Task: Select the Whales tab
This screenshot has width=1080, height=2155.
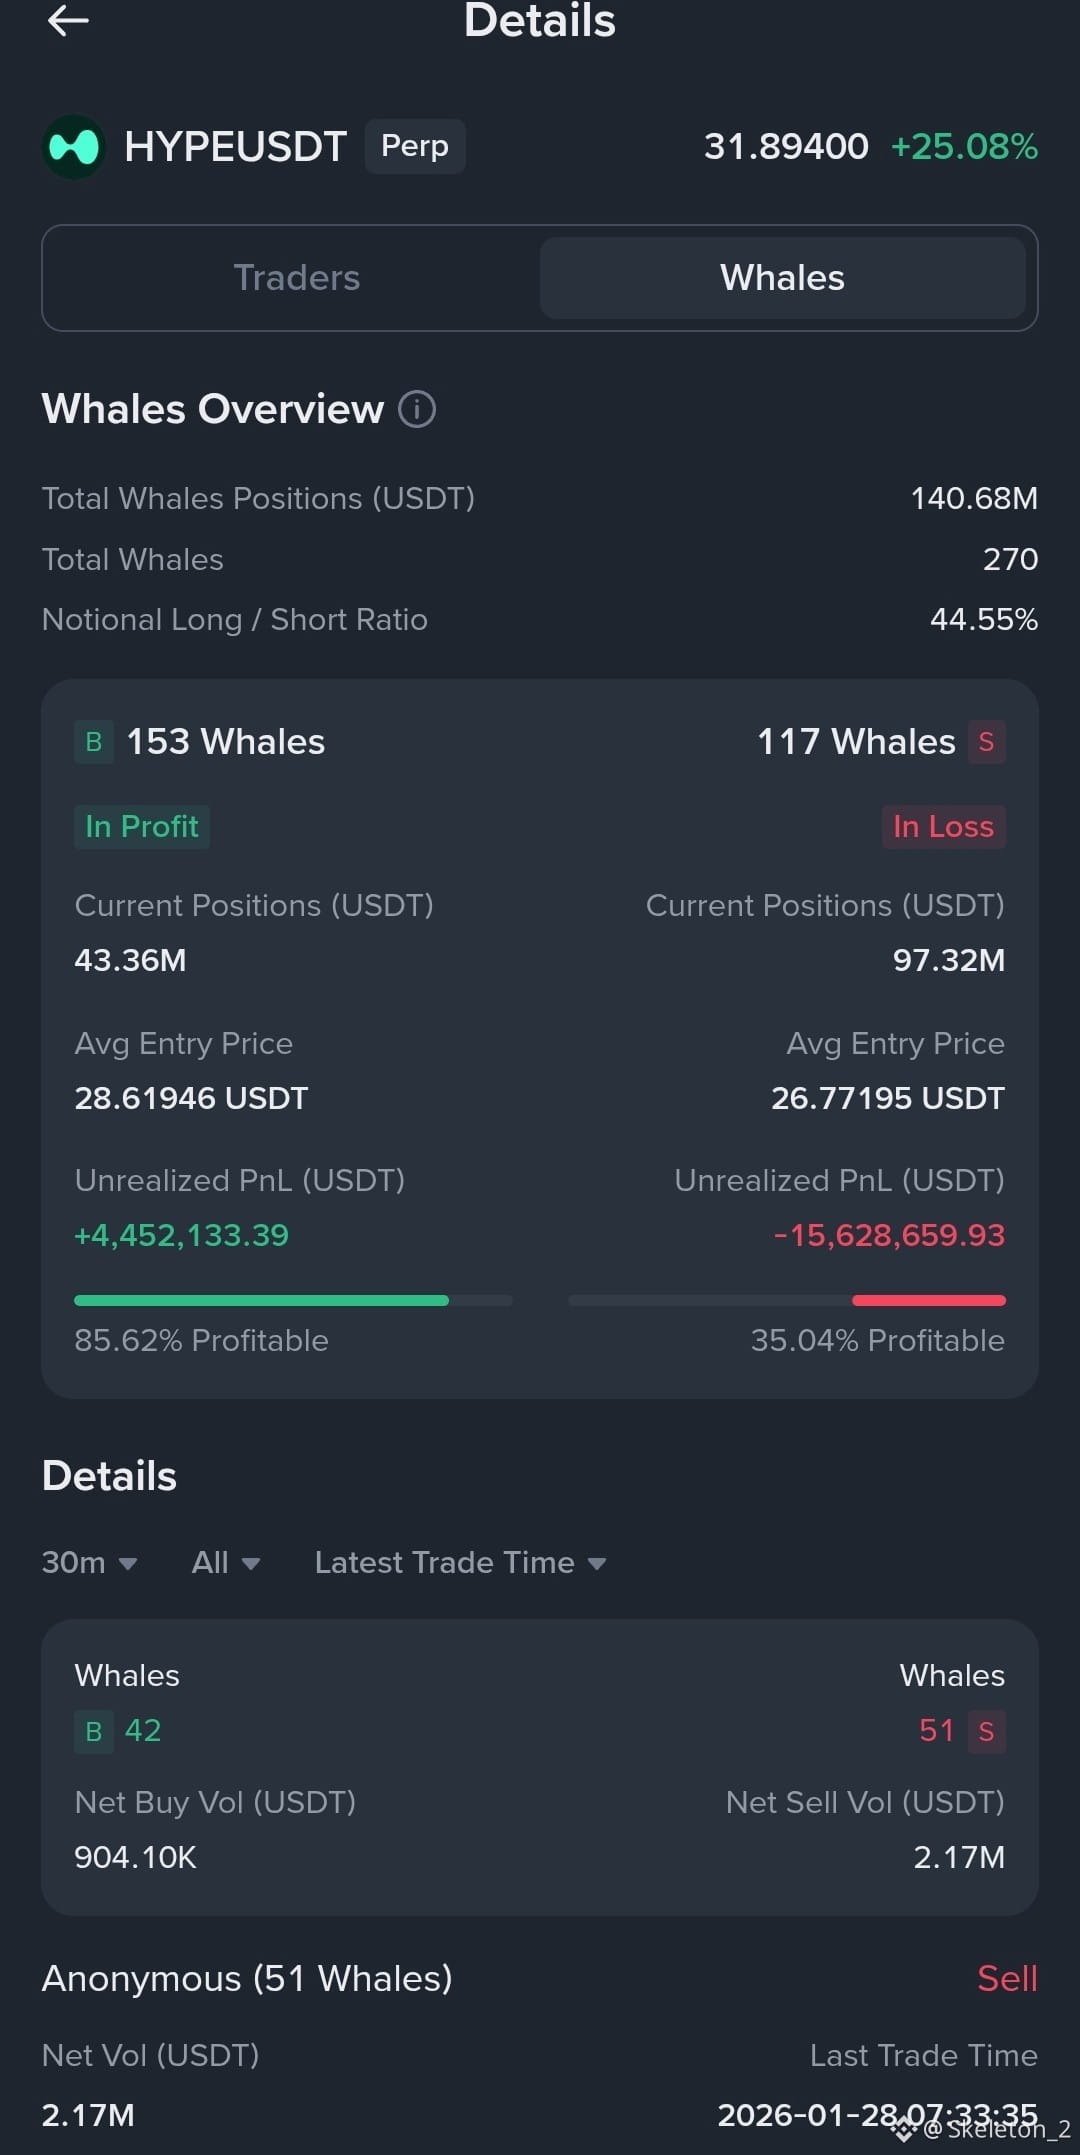Action: pos(782,278)
